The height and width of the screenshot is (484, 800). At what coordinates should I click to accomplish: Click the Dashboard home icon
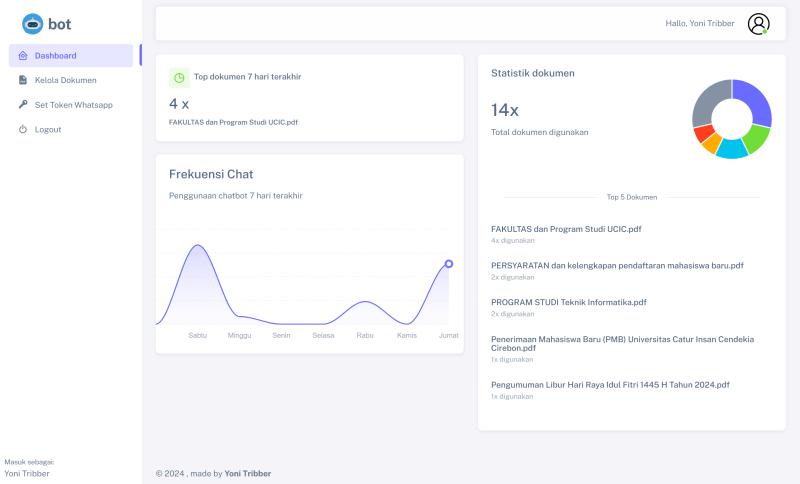[x=23, y=56]
